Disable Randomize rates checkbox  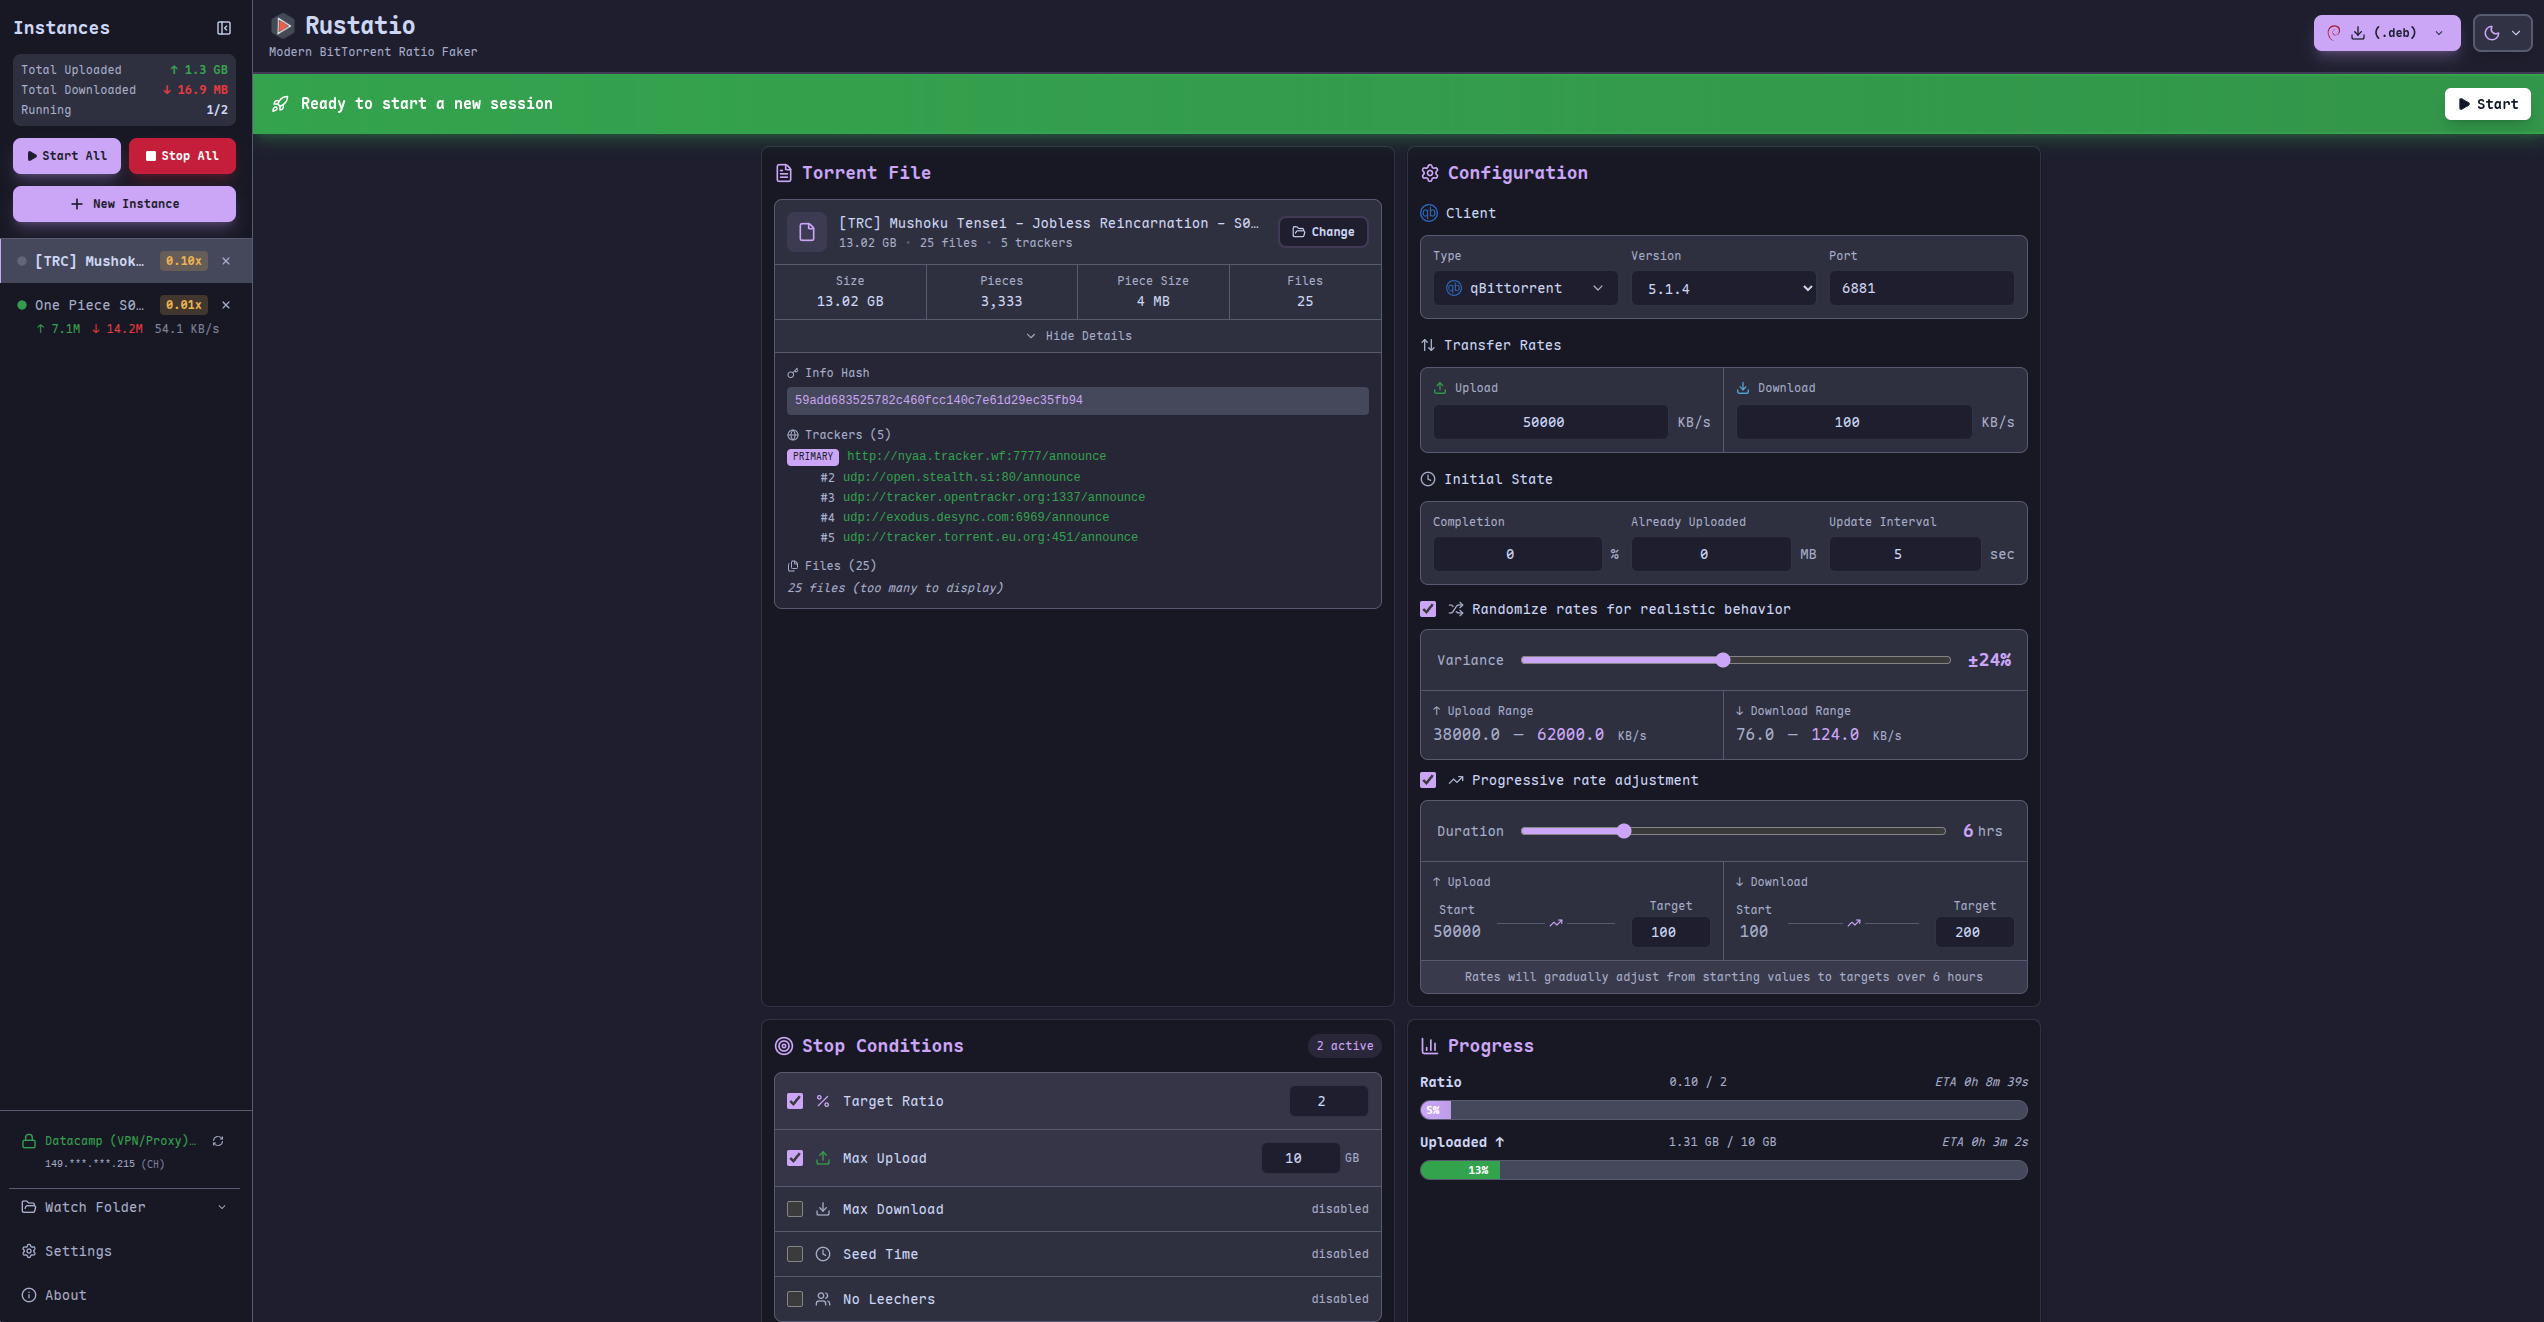click(1428, 609)
